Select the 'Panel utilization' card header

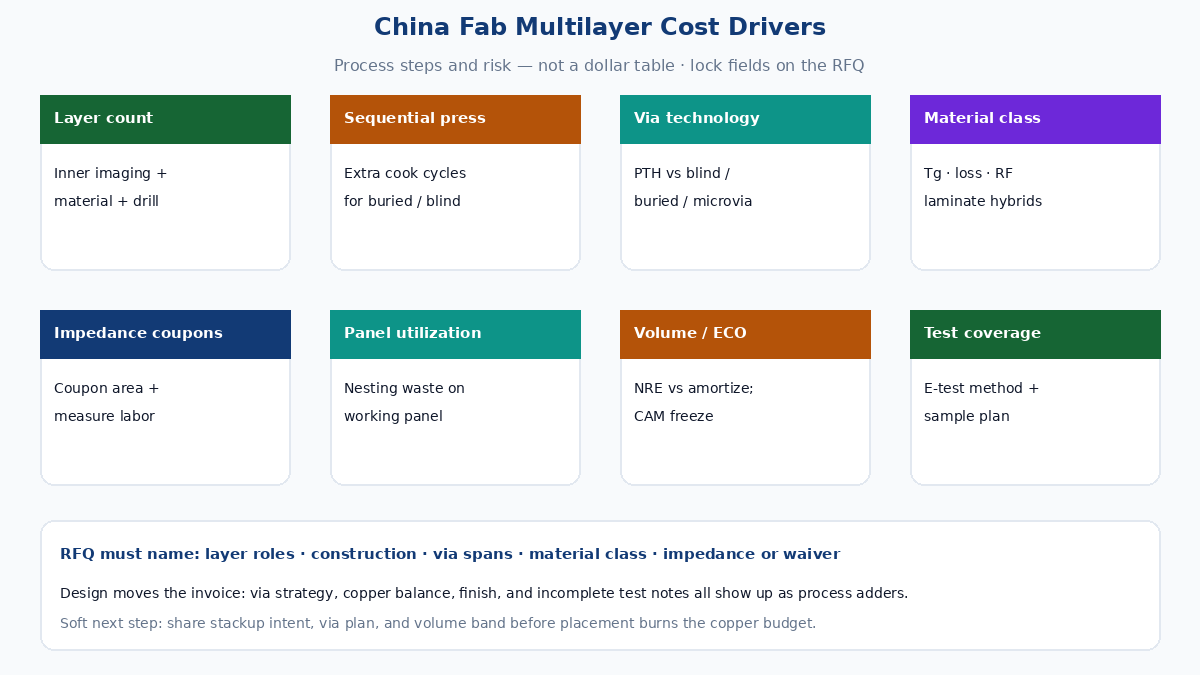(455, 334)
